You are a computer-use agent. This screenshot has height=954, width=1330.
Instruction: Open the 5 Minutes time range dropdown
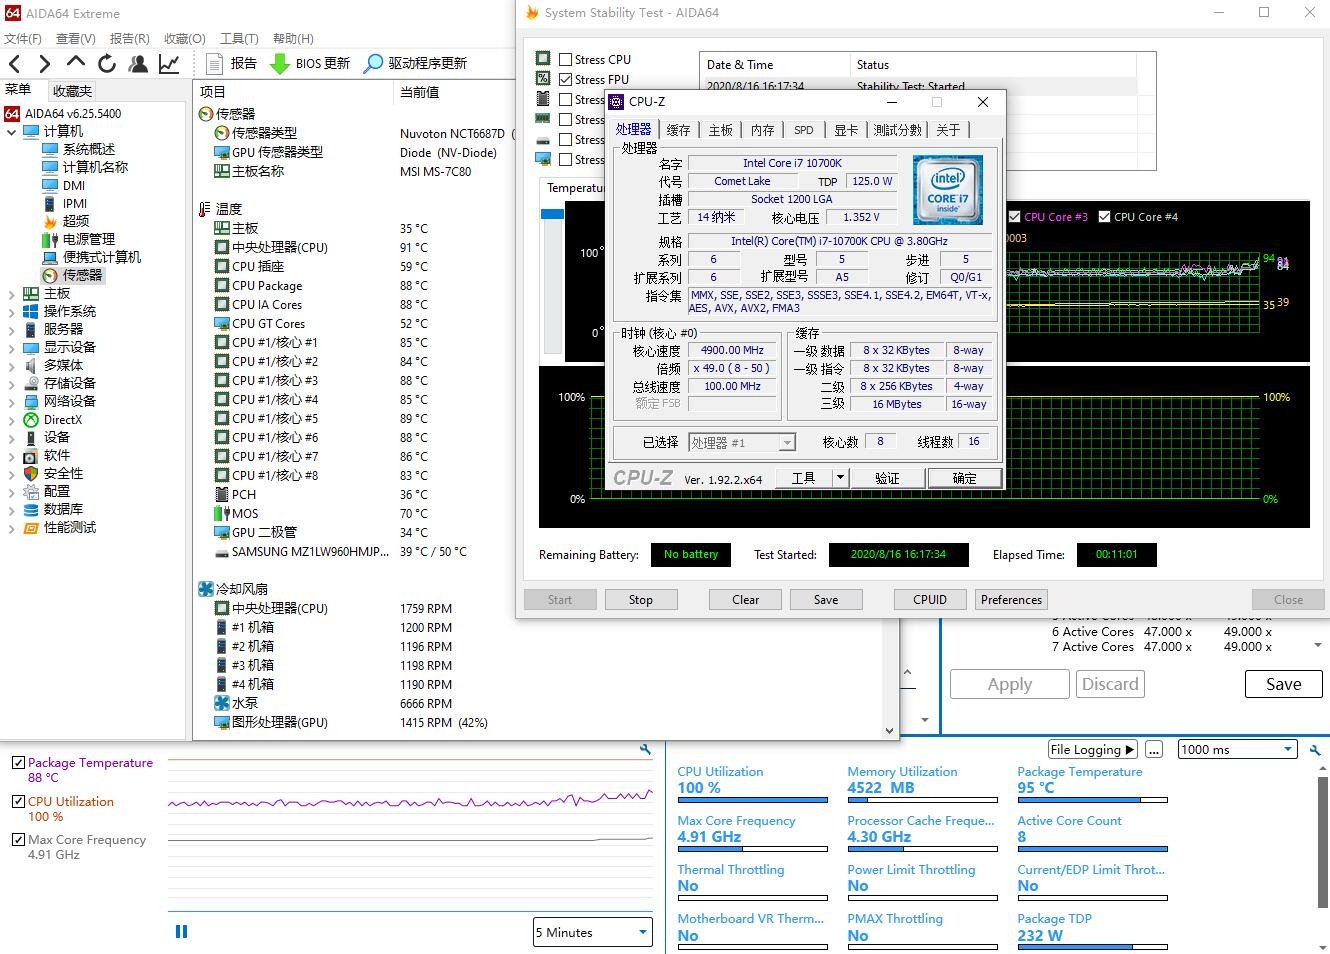point(592,933)
